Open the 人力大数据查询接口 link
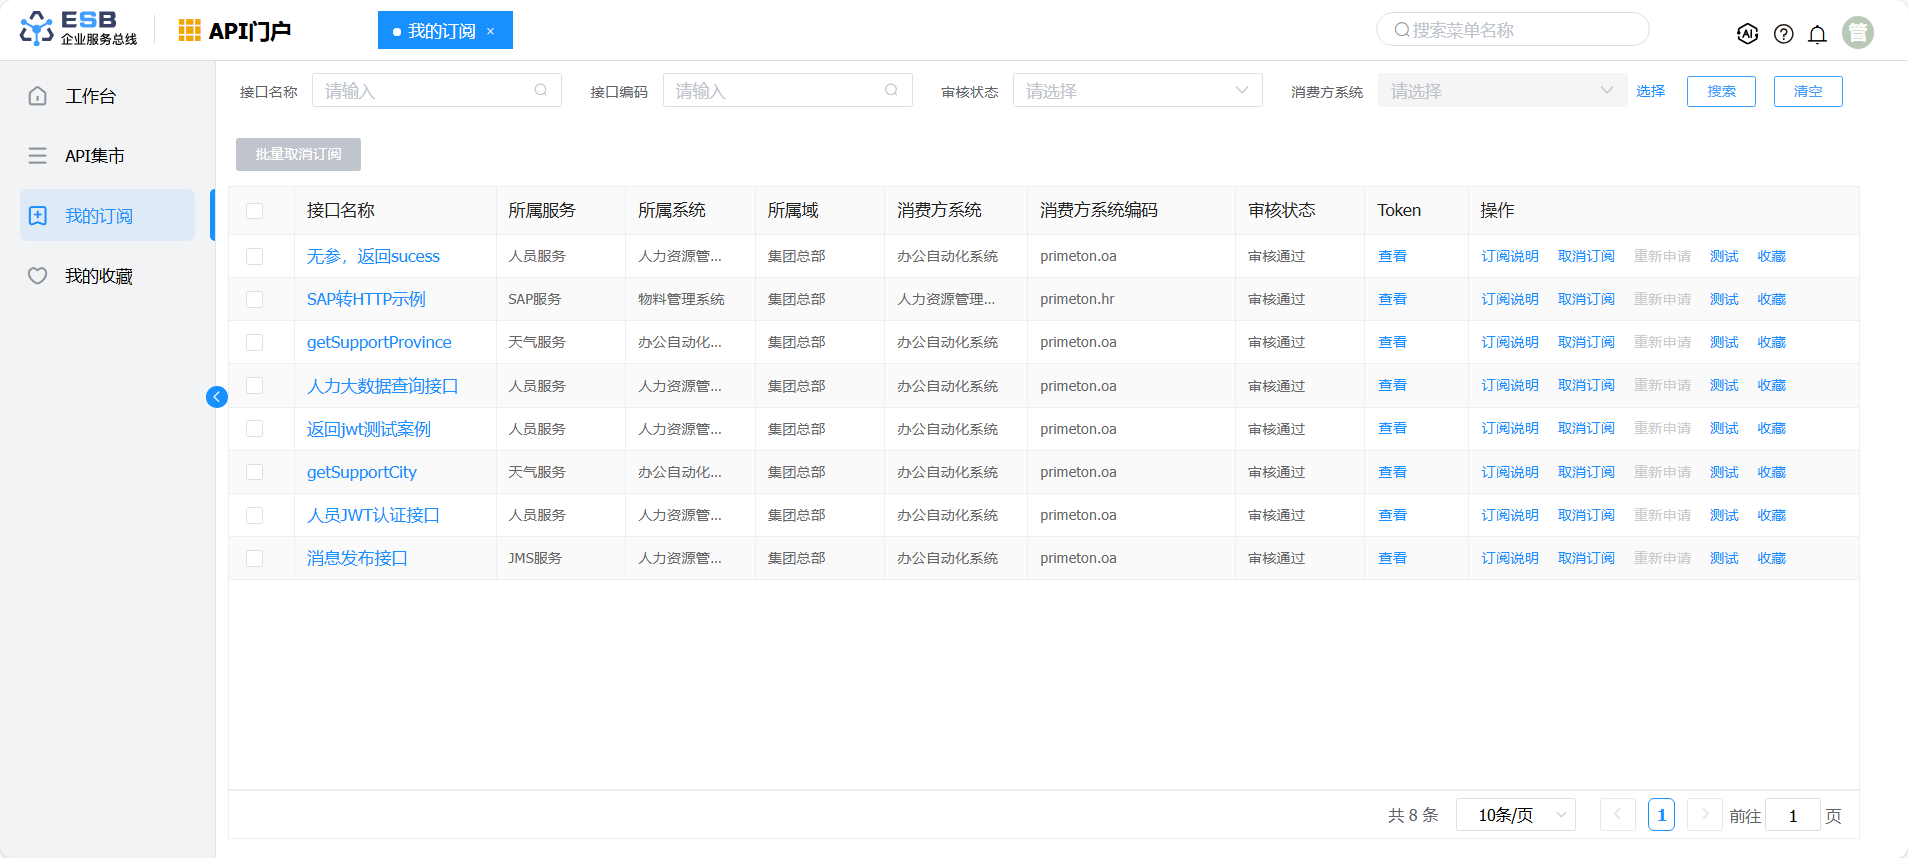1908x858 pixels. [382, 386]
